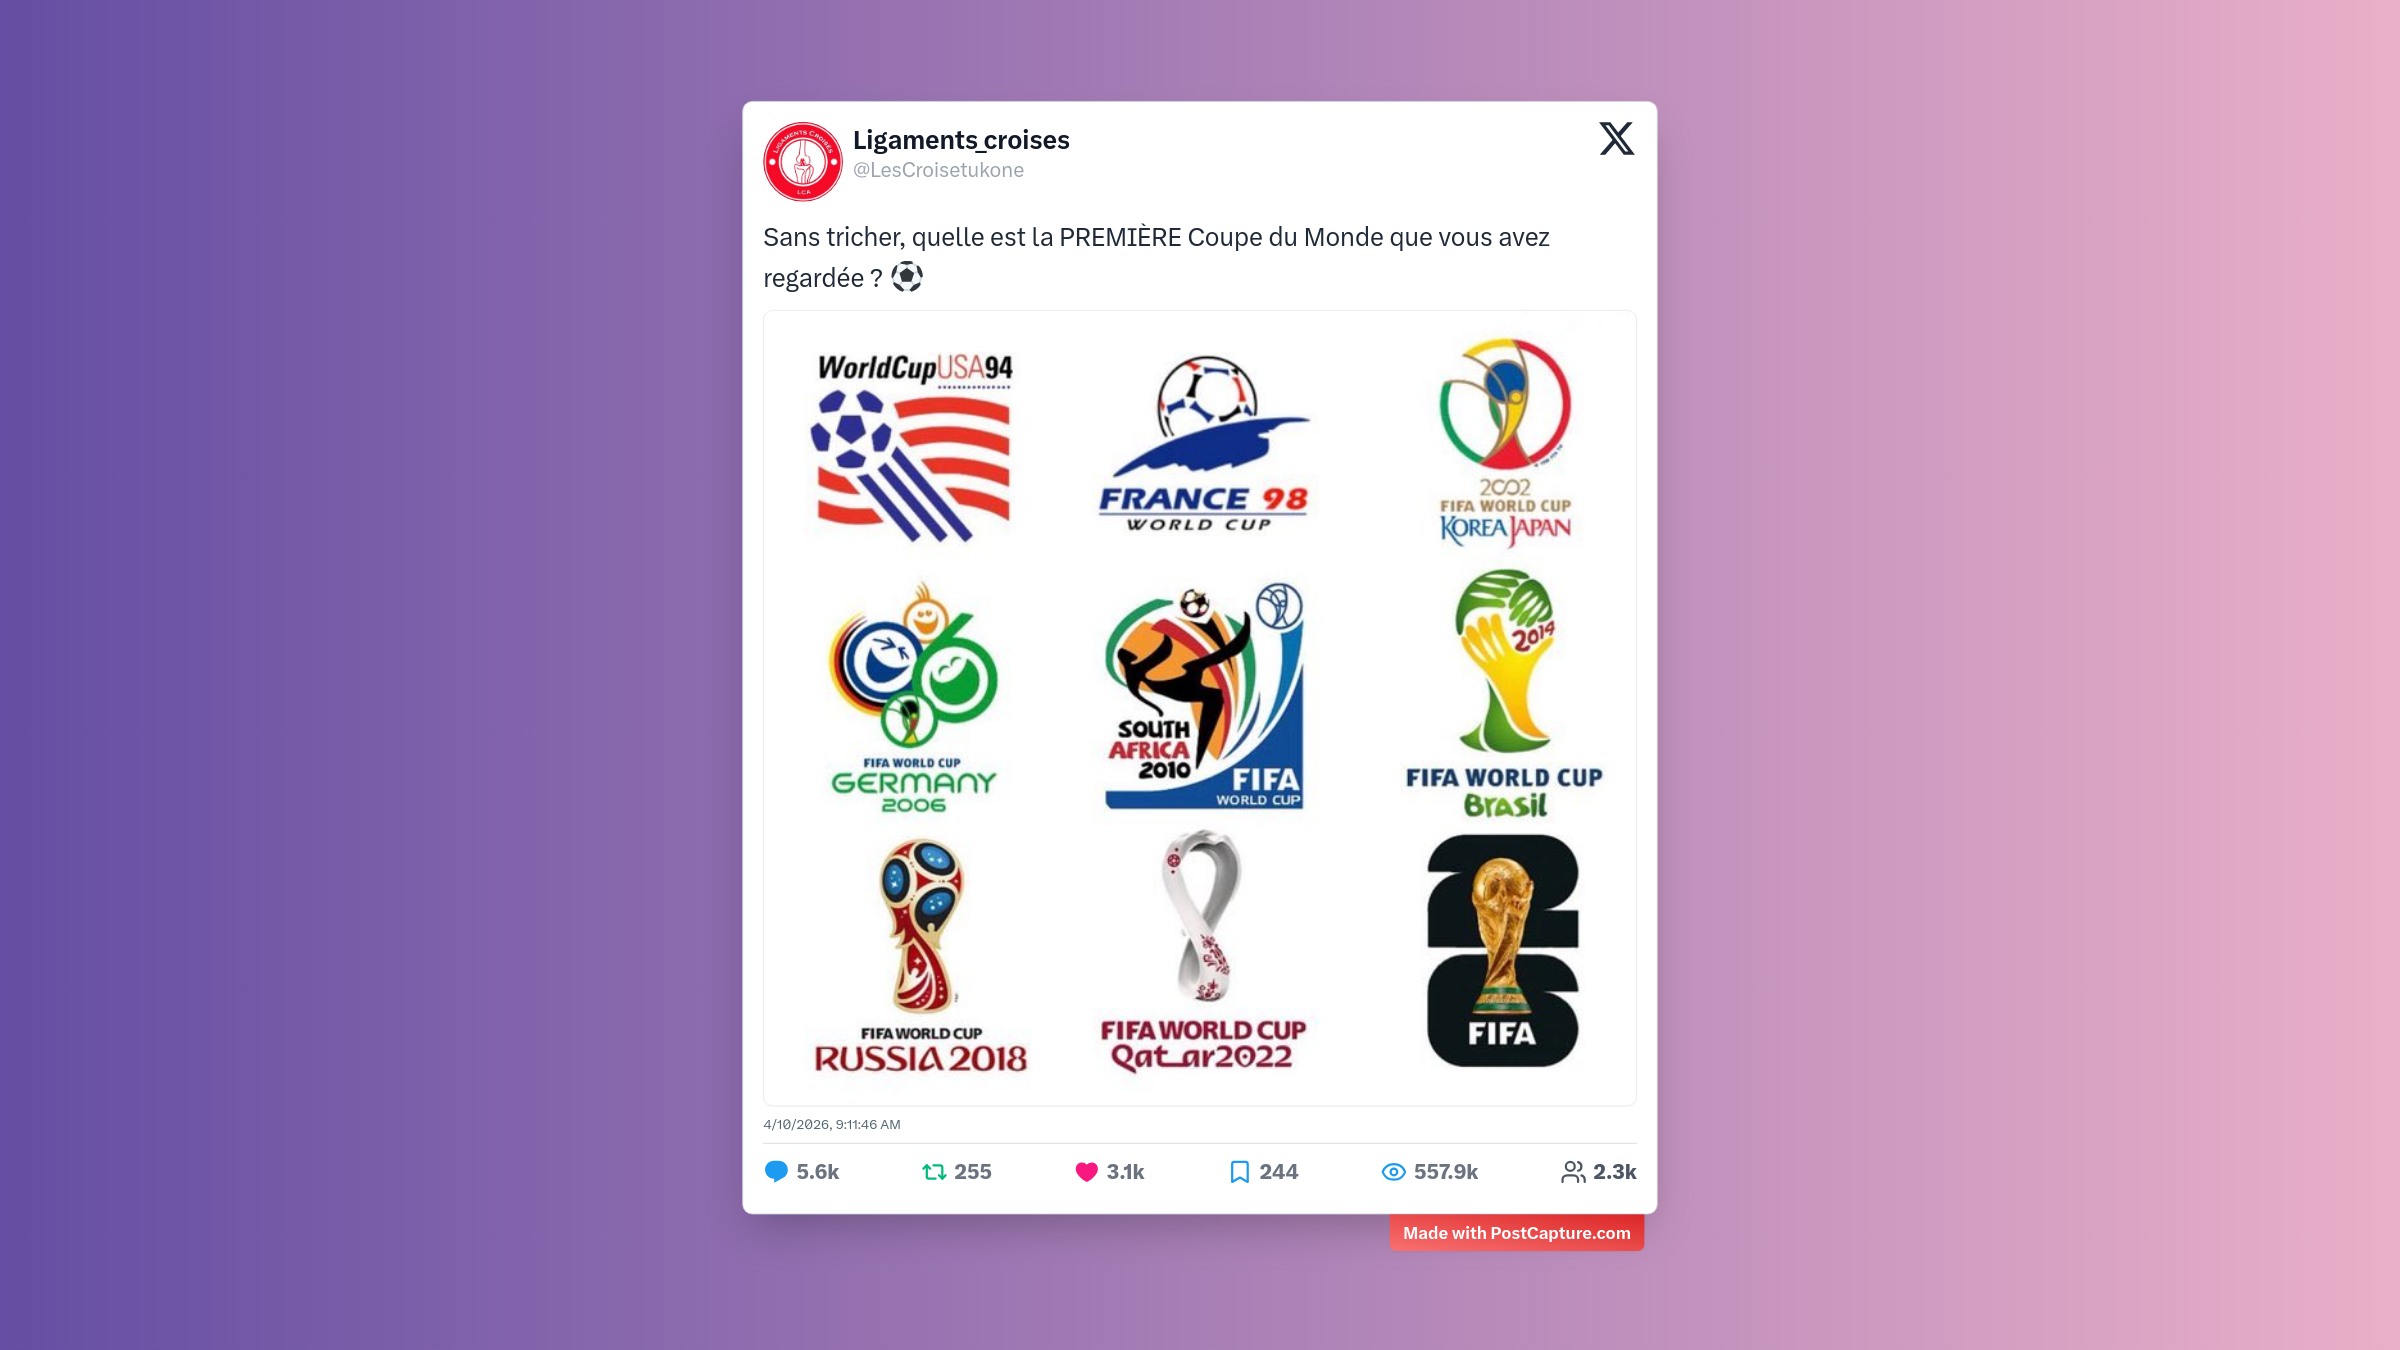Click the blue reply bubble icon
This screenshot has height=1350, width=2400.
click(776, 1171)
